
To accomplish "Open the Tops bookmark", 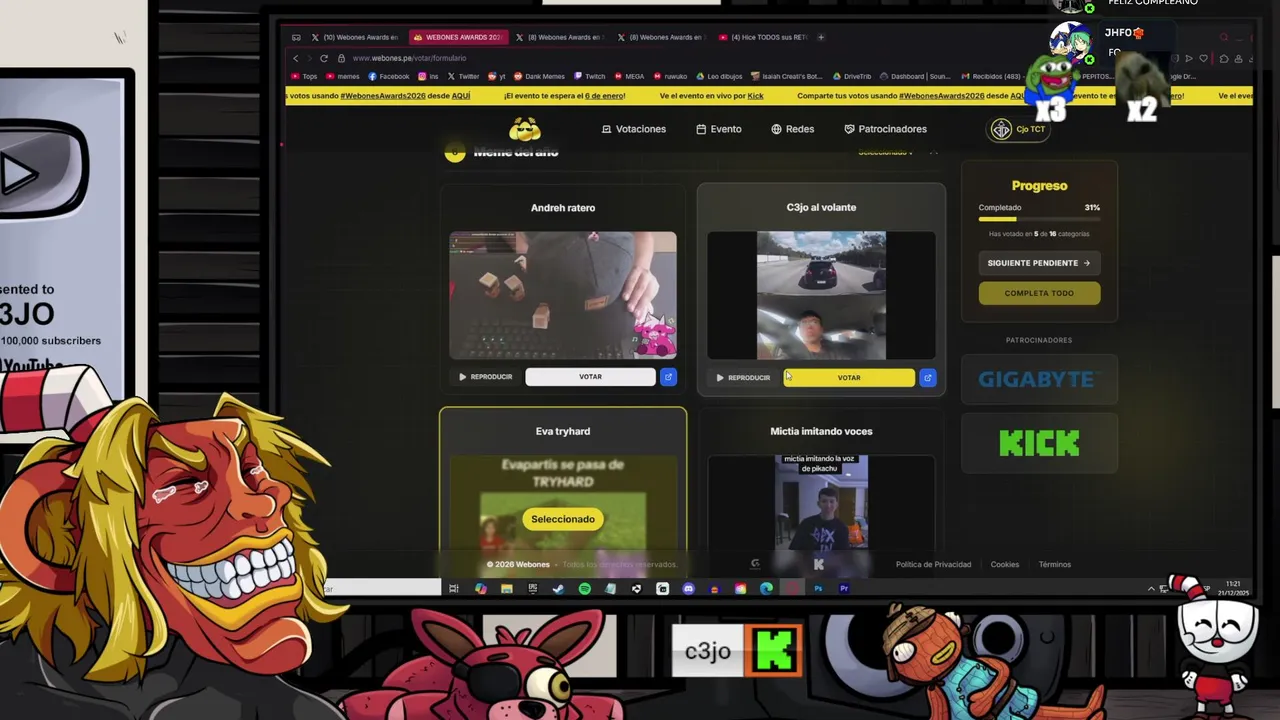I will [x=305, y=76].
